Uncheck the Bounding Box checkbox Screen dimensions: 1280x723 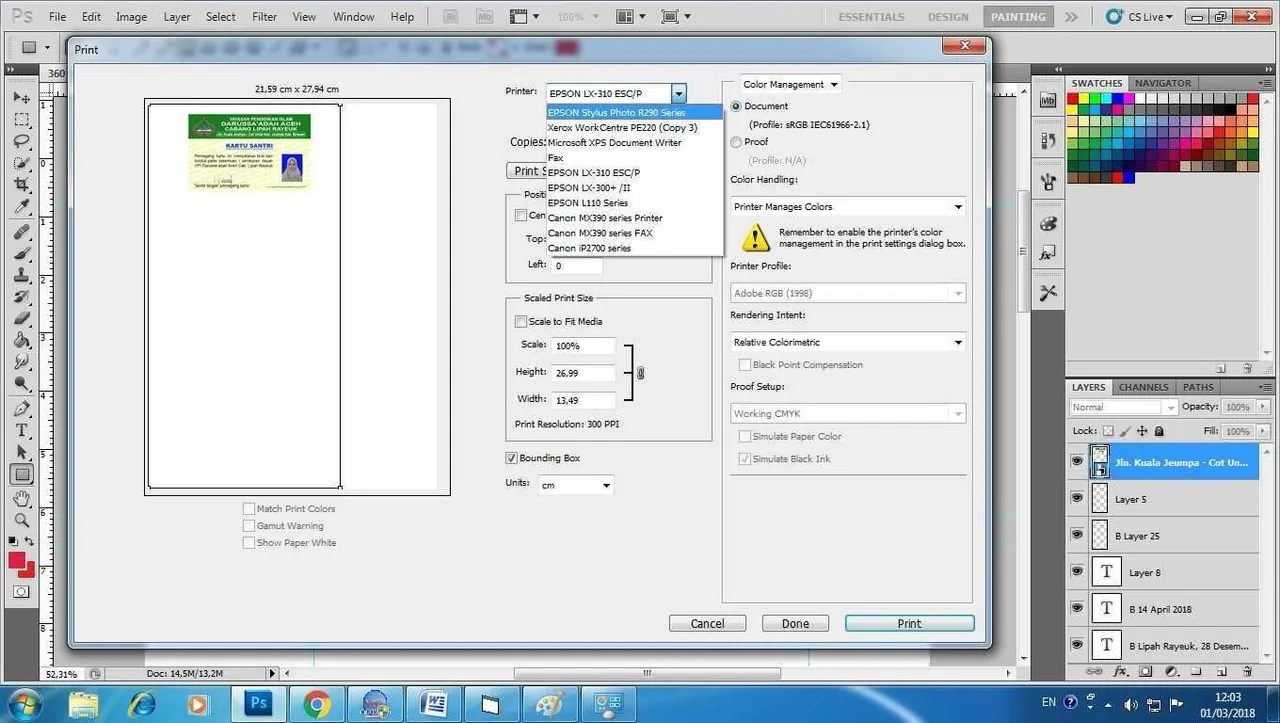[x=512, y=458]
